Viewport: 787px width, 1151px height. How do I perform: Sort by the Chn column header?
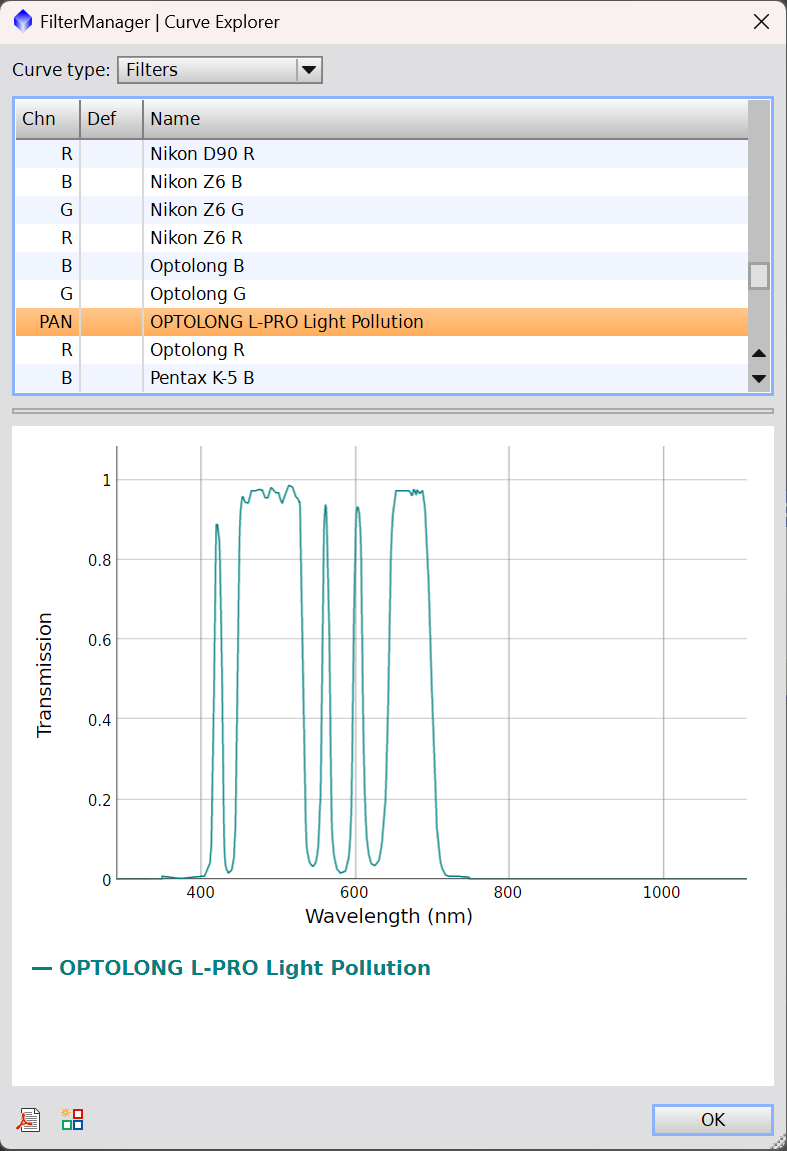(x=48, y=119)
